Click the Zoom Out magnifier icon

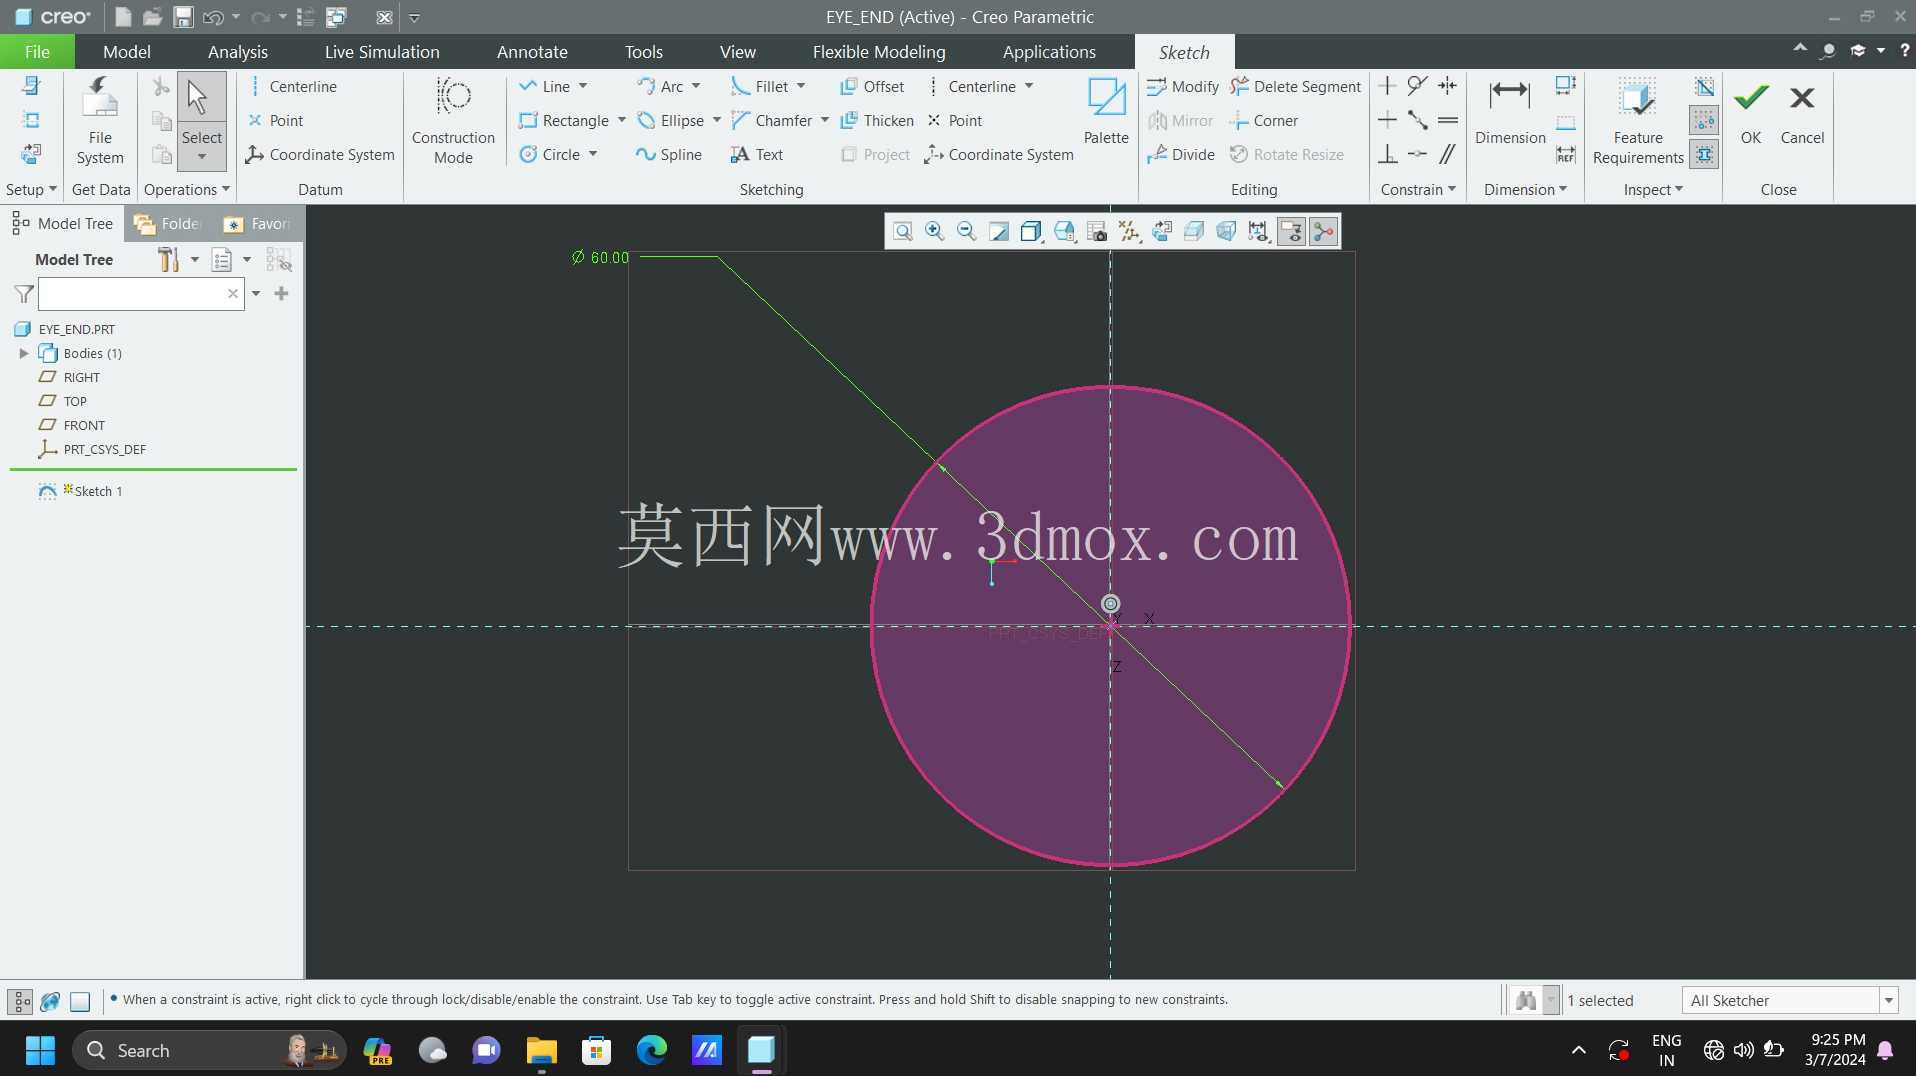pyautogui.click(x=967, y=232)
